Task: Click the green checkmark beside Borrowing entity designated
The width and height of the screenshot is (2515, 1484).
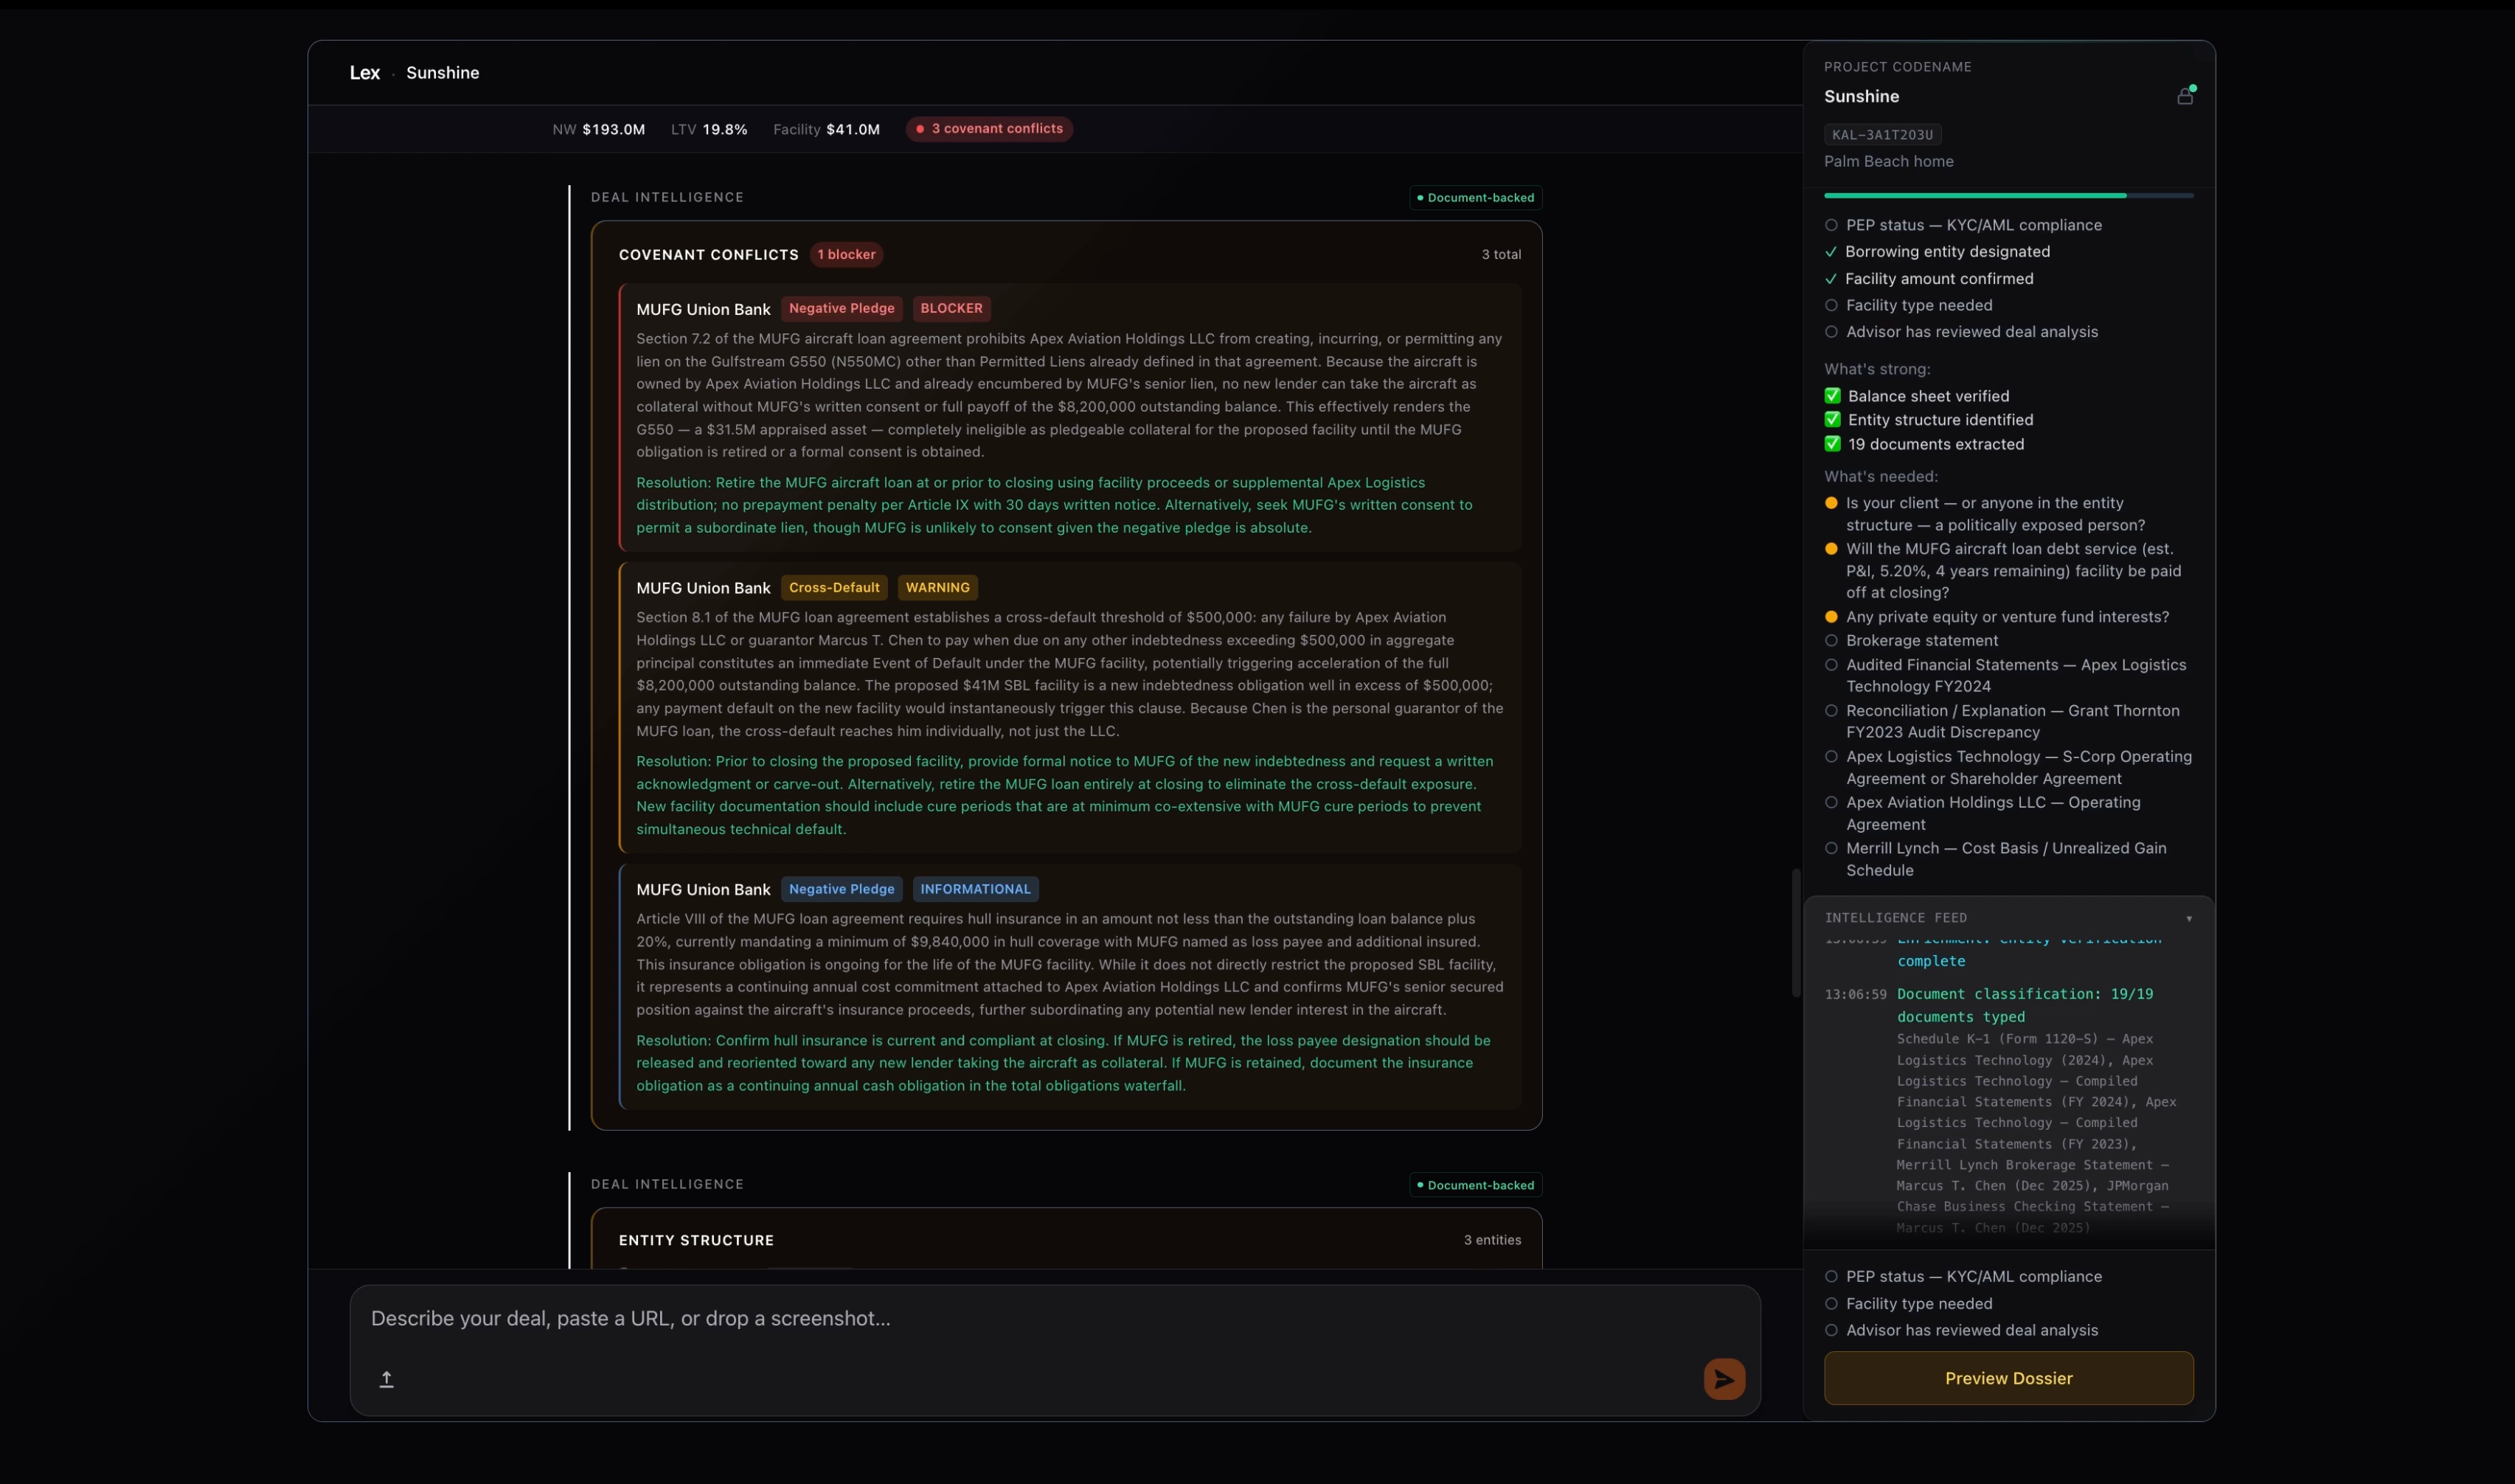Action: point(1832,252)
